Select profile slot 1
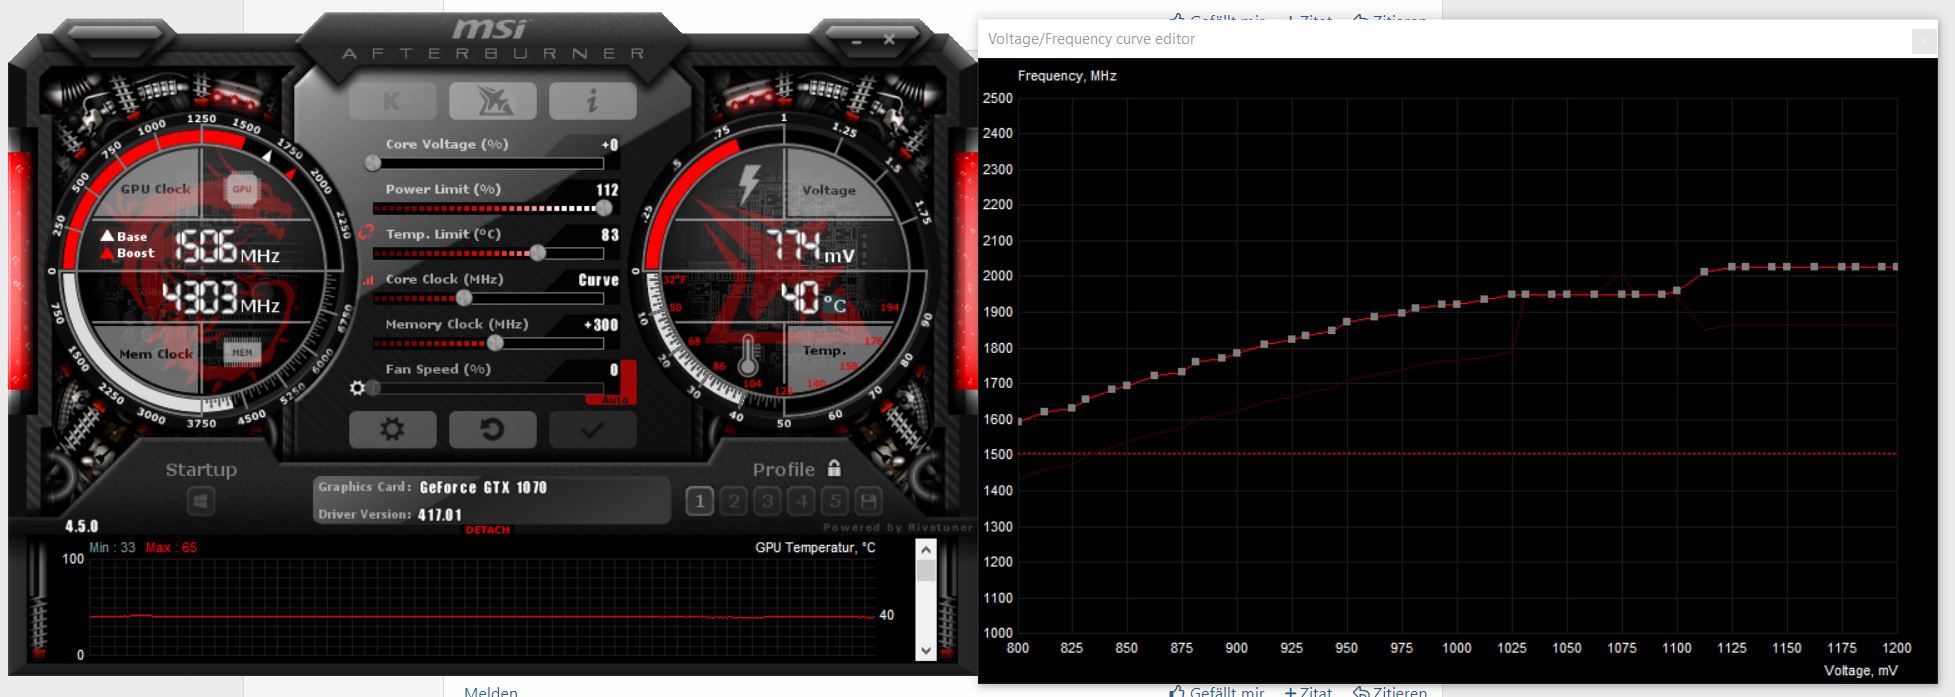This screenshot has width=1955, height=697. pyautogui.click(x=700, y=501)
